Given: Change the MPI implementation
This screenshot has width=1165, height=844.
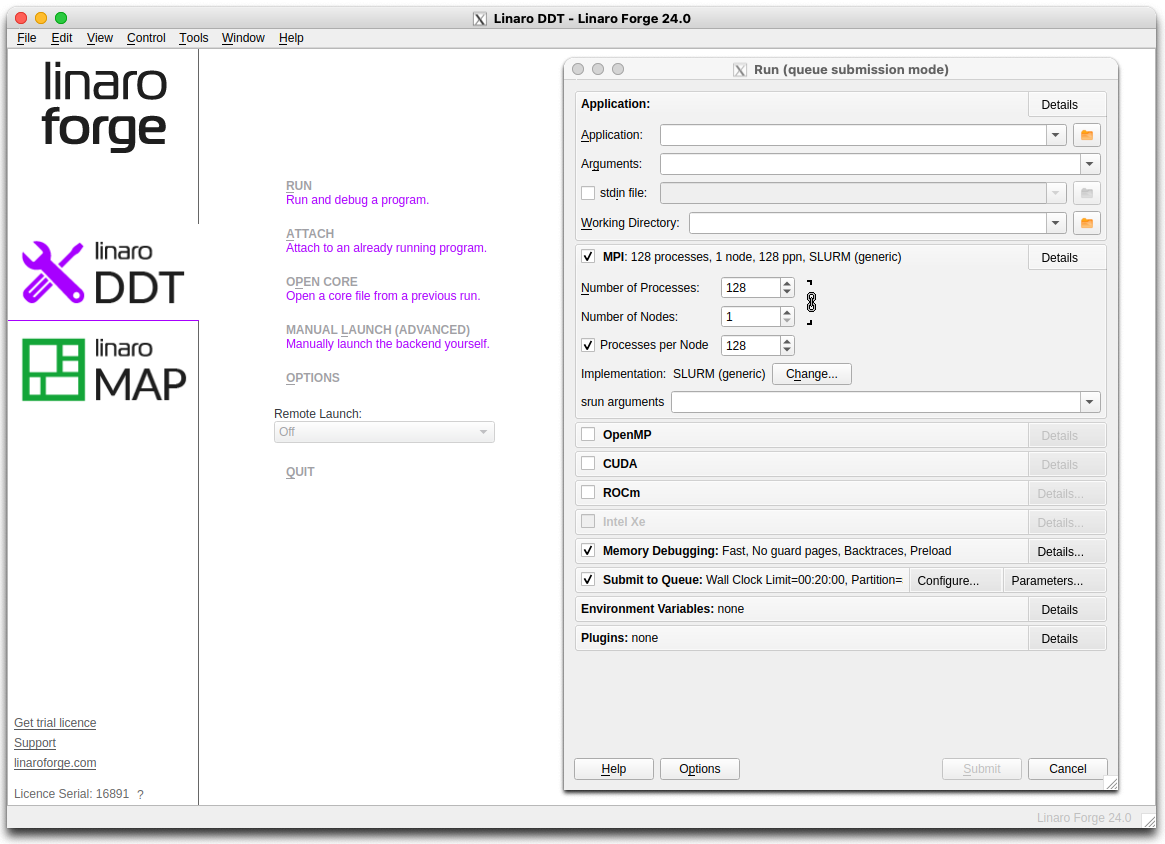Looking at the screenshot, I should tap(811, 374).
